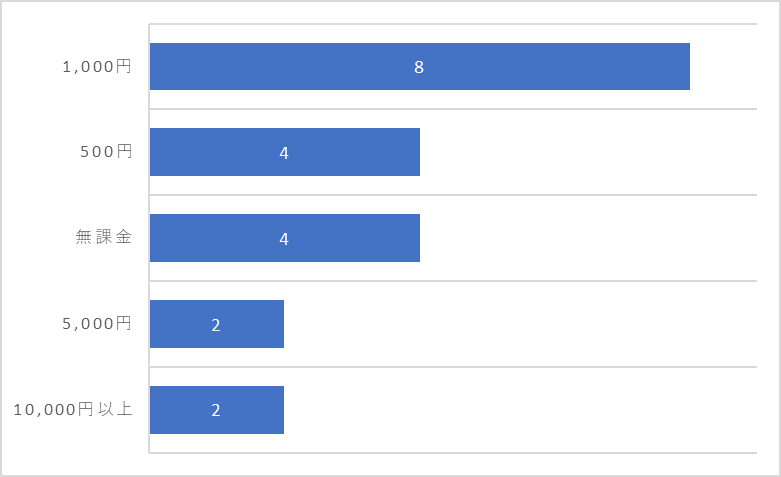Click the 無課金 axis label
781x477 pixels.
tap(104, 237)
